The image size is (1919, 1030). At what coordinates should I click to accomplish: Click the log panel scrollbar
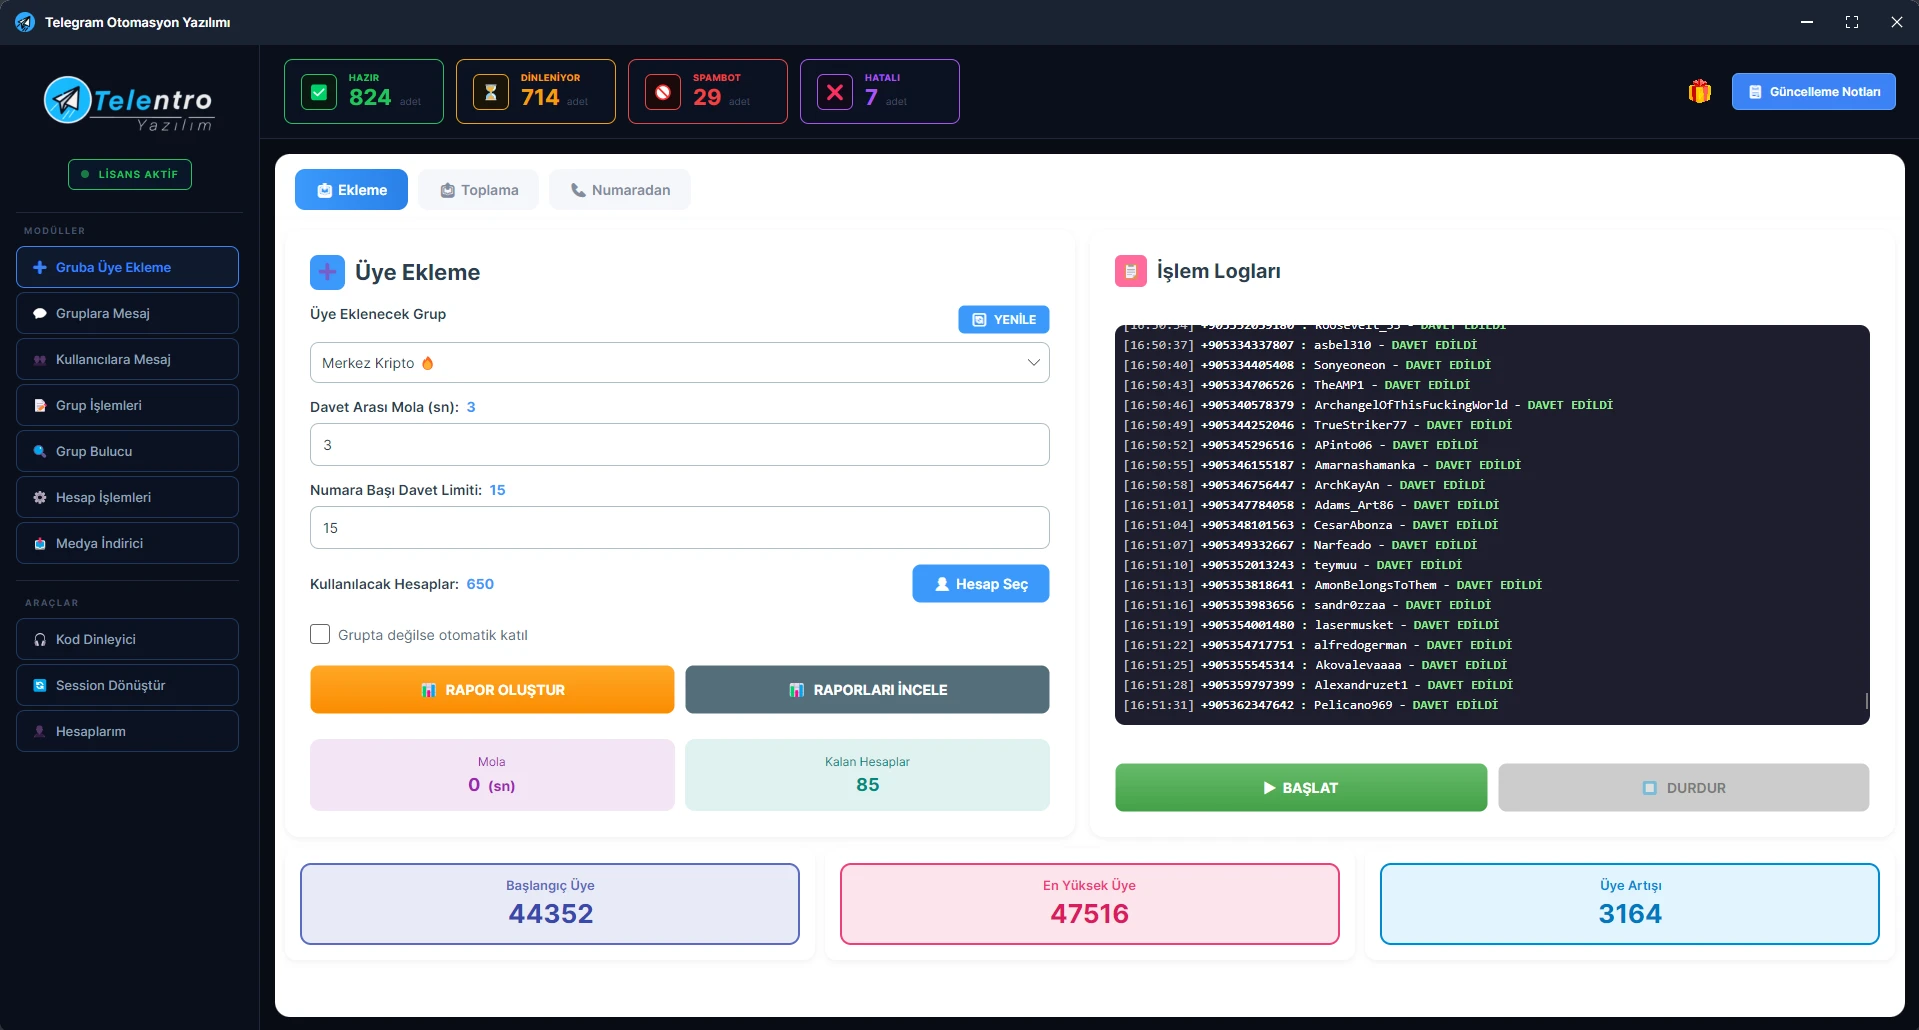coord(1866,700)
